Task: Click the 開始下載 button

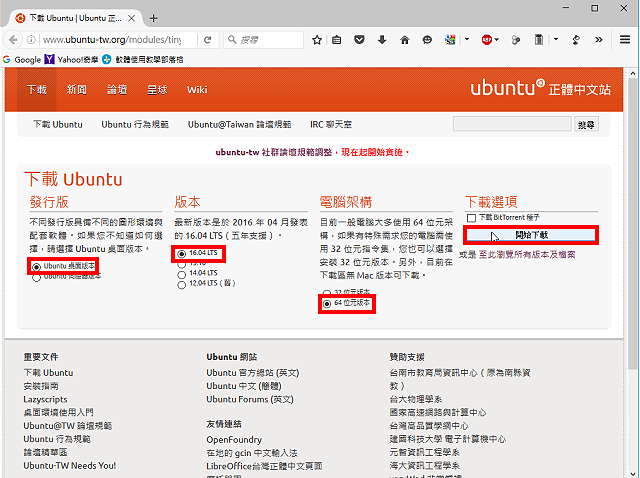Action: pos(531,235)
